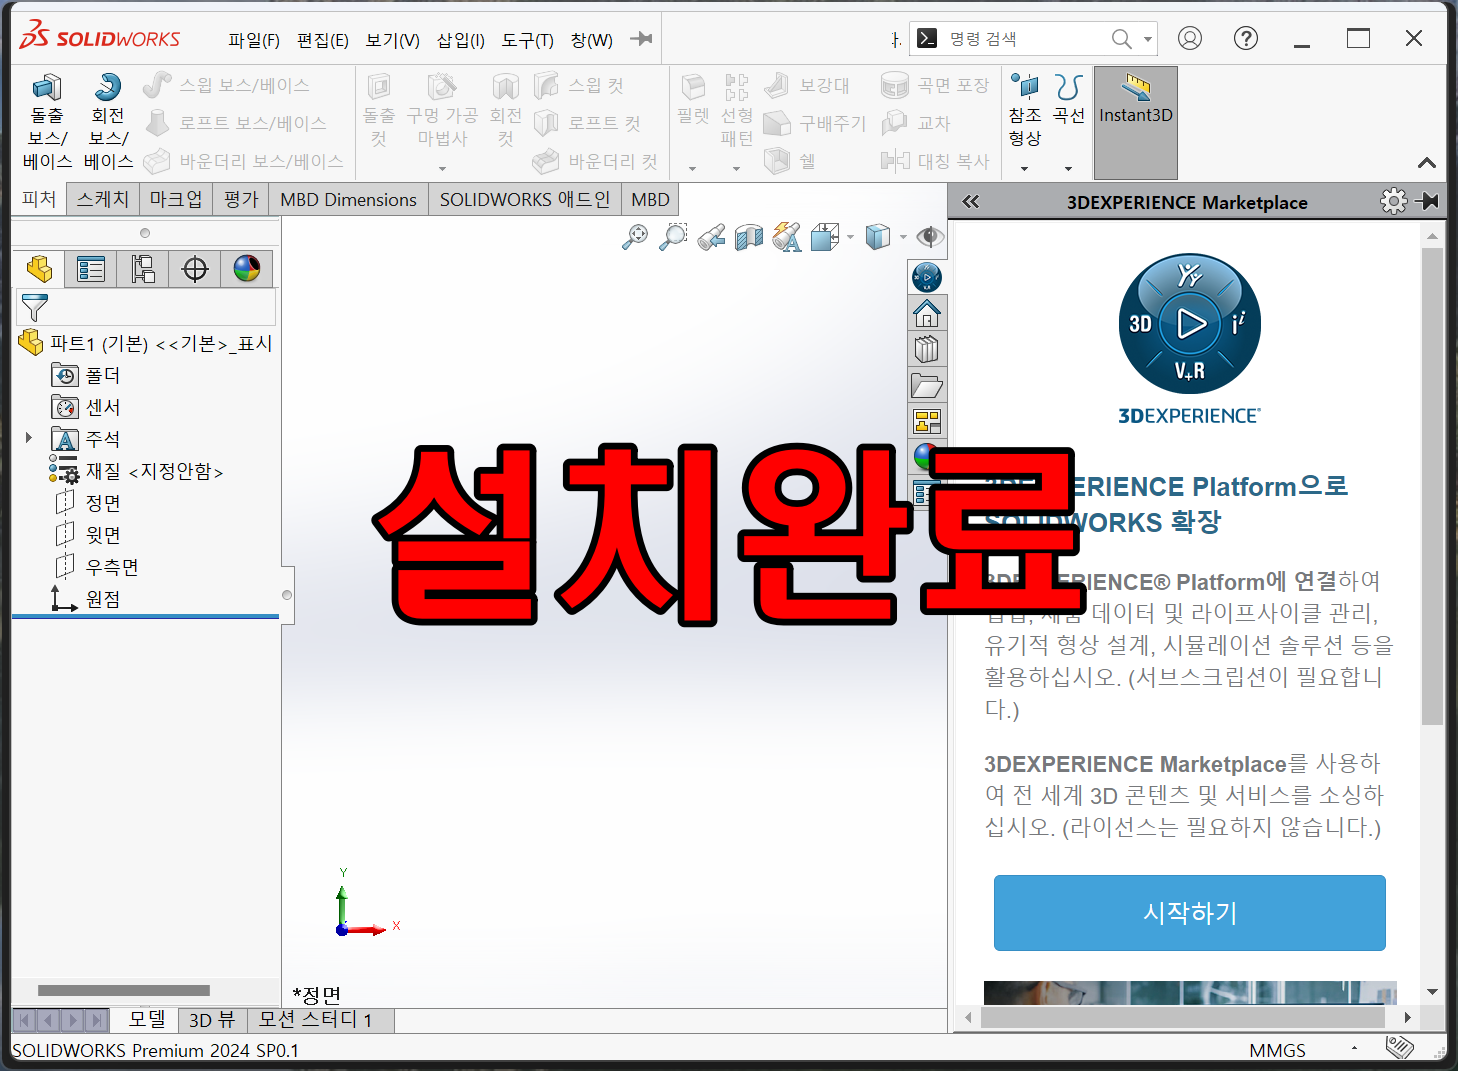This screenshot has width=1458, height=1071.
Task: Click the Display Style cube icon
Action: pos(877,237)
